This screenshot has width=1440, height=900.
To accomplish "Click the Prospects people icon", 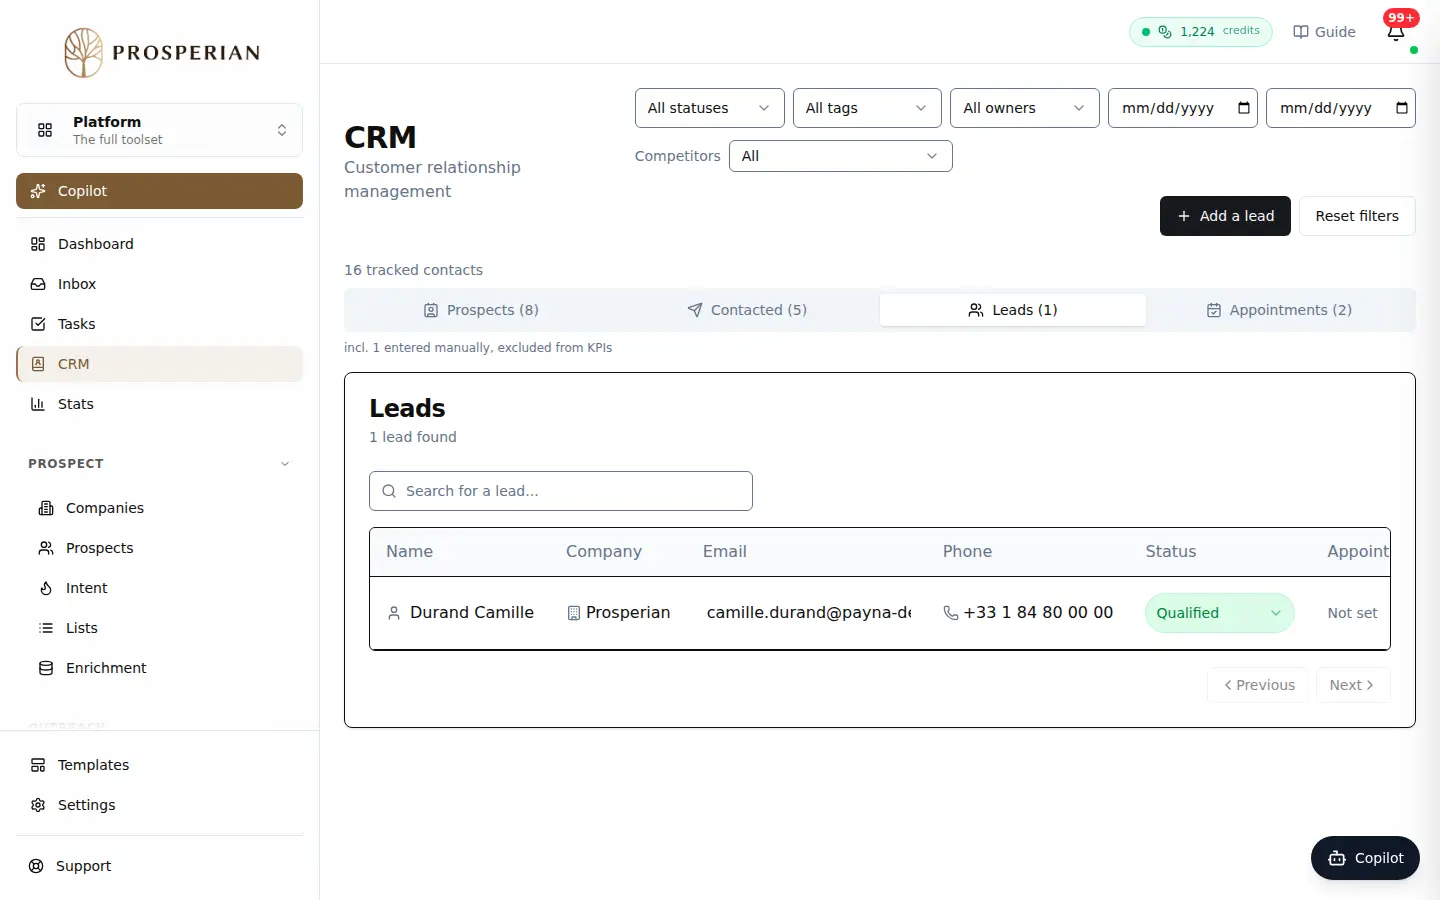I will (x=46, y=548).
